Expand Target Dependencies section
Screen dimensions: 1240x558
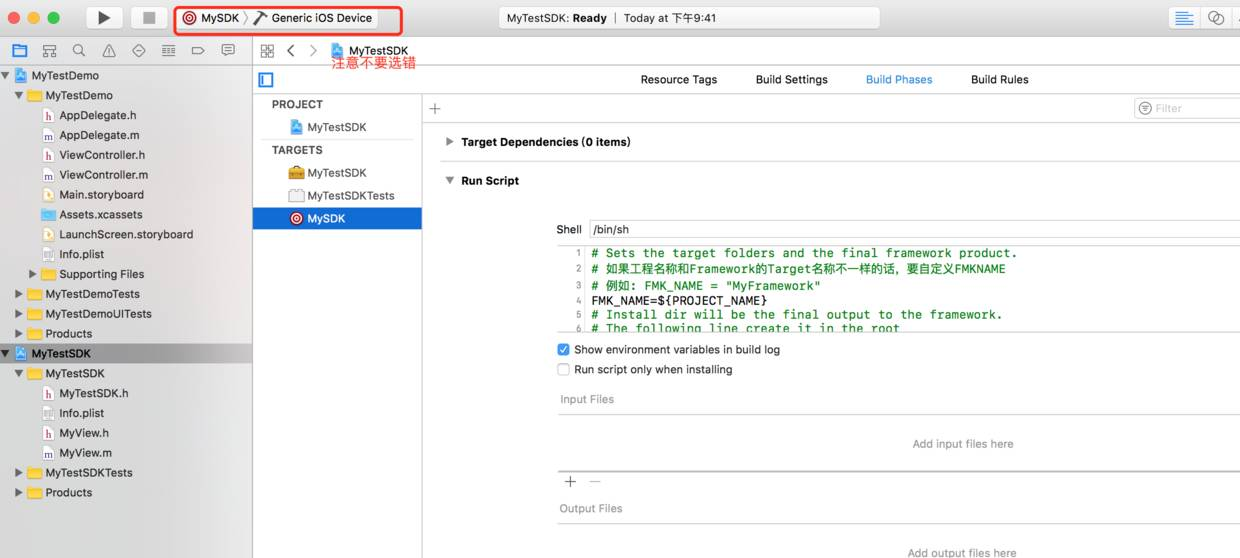pyautogui.click(x=449, y=142)
